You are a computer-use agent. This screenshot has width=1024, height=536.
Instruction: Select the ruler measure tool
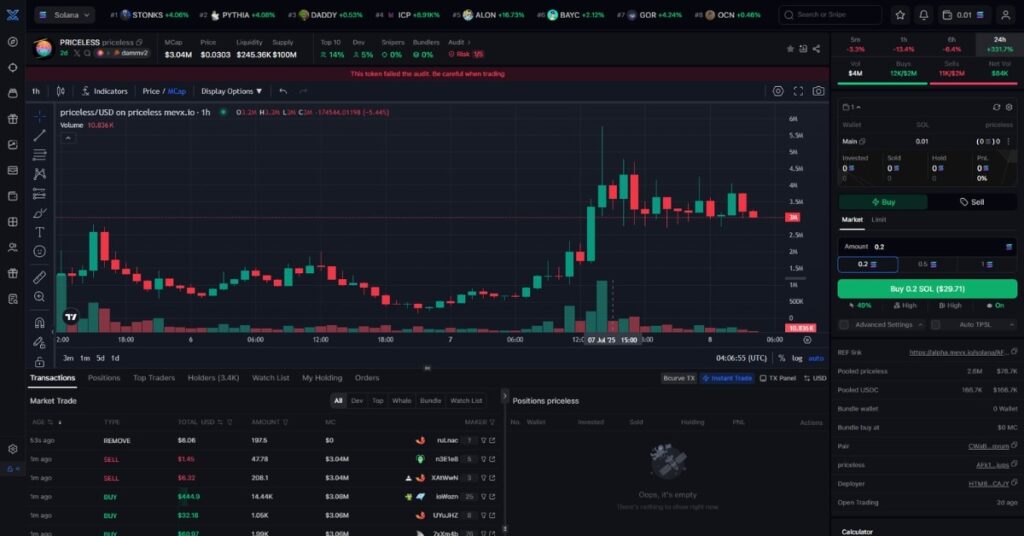click(40, 277)
